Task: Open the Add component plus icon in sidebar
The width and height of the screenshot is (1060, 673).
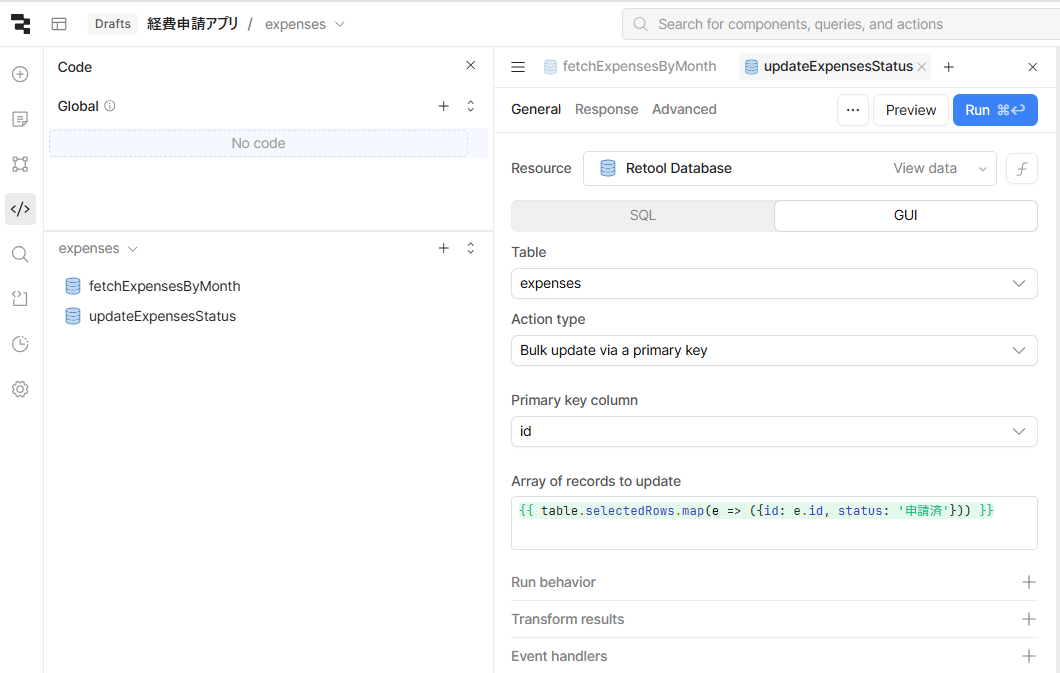Action: click(x=20, y=74)
